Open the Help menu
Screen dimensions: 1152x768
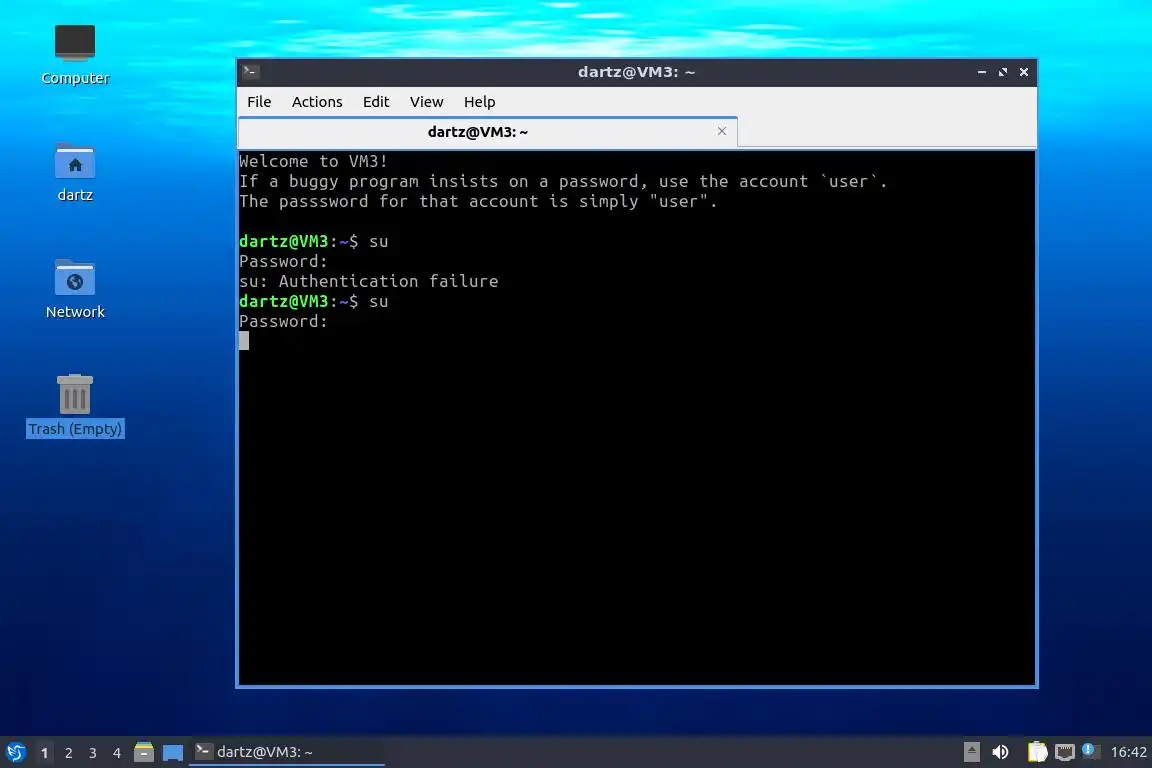pos(479,101)
